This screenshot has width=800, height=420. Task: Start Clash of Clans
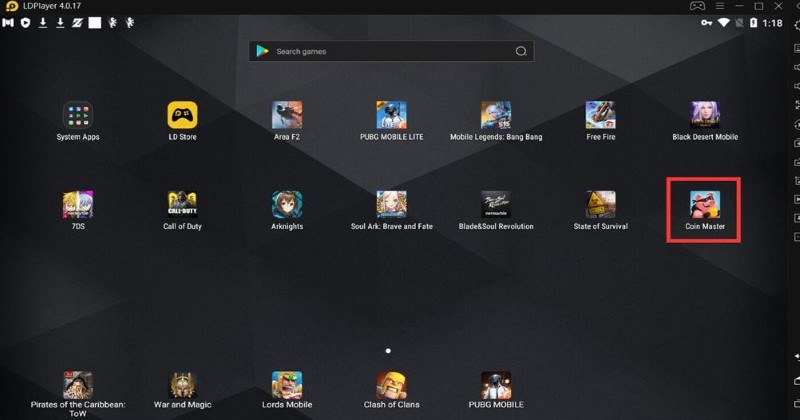[391, 385]
